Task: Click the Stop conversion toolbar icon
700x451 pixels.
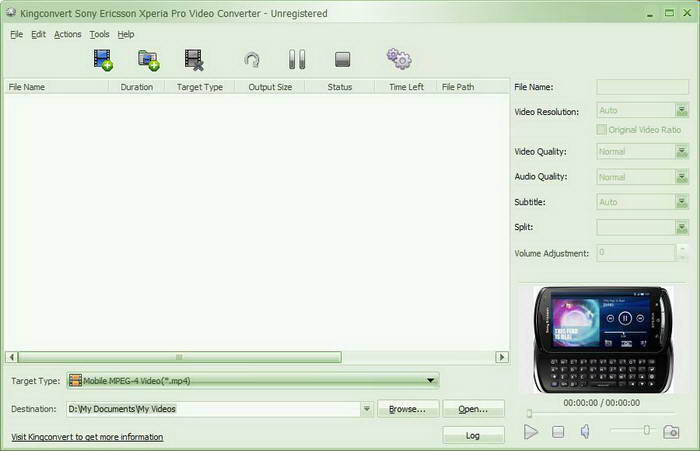Action: tap(342, 59)
